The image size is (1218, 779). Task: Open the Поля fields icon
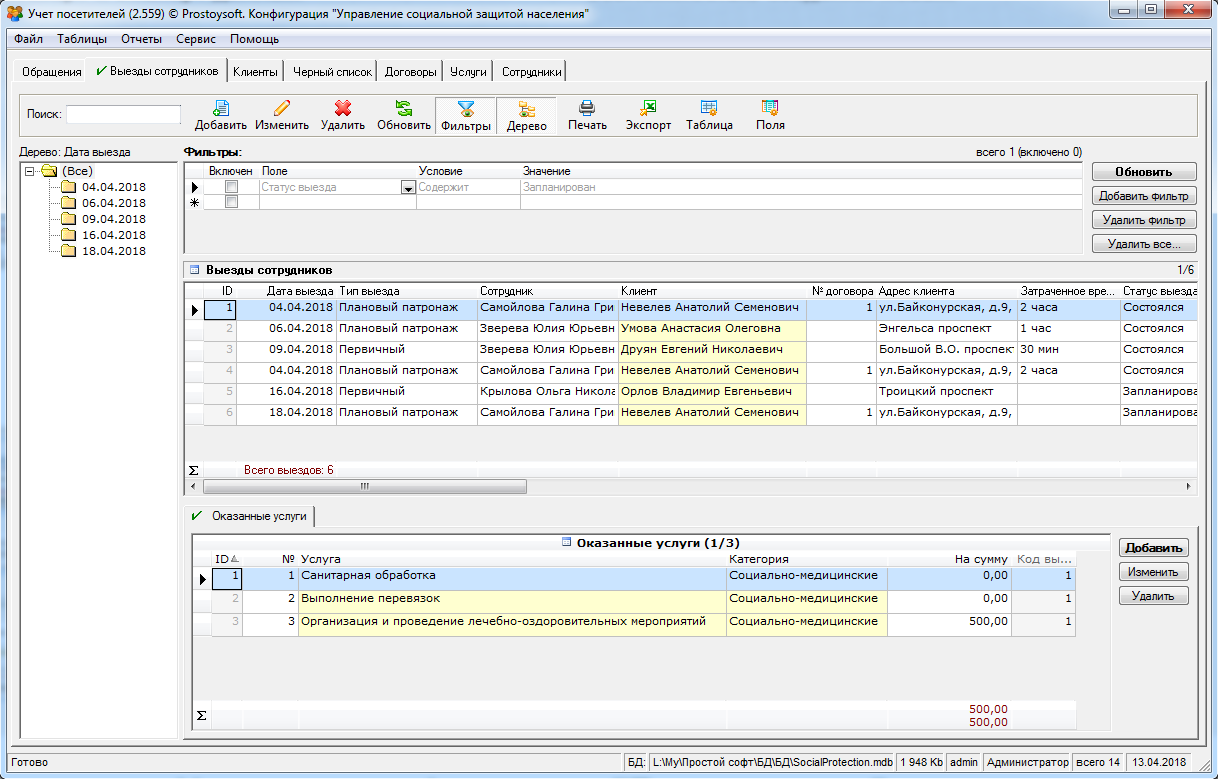click(x=770, y=109)
